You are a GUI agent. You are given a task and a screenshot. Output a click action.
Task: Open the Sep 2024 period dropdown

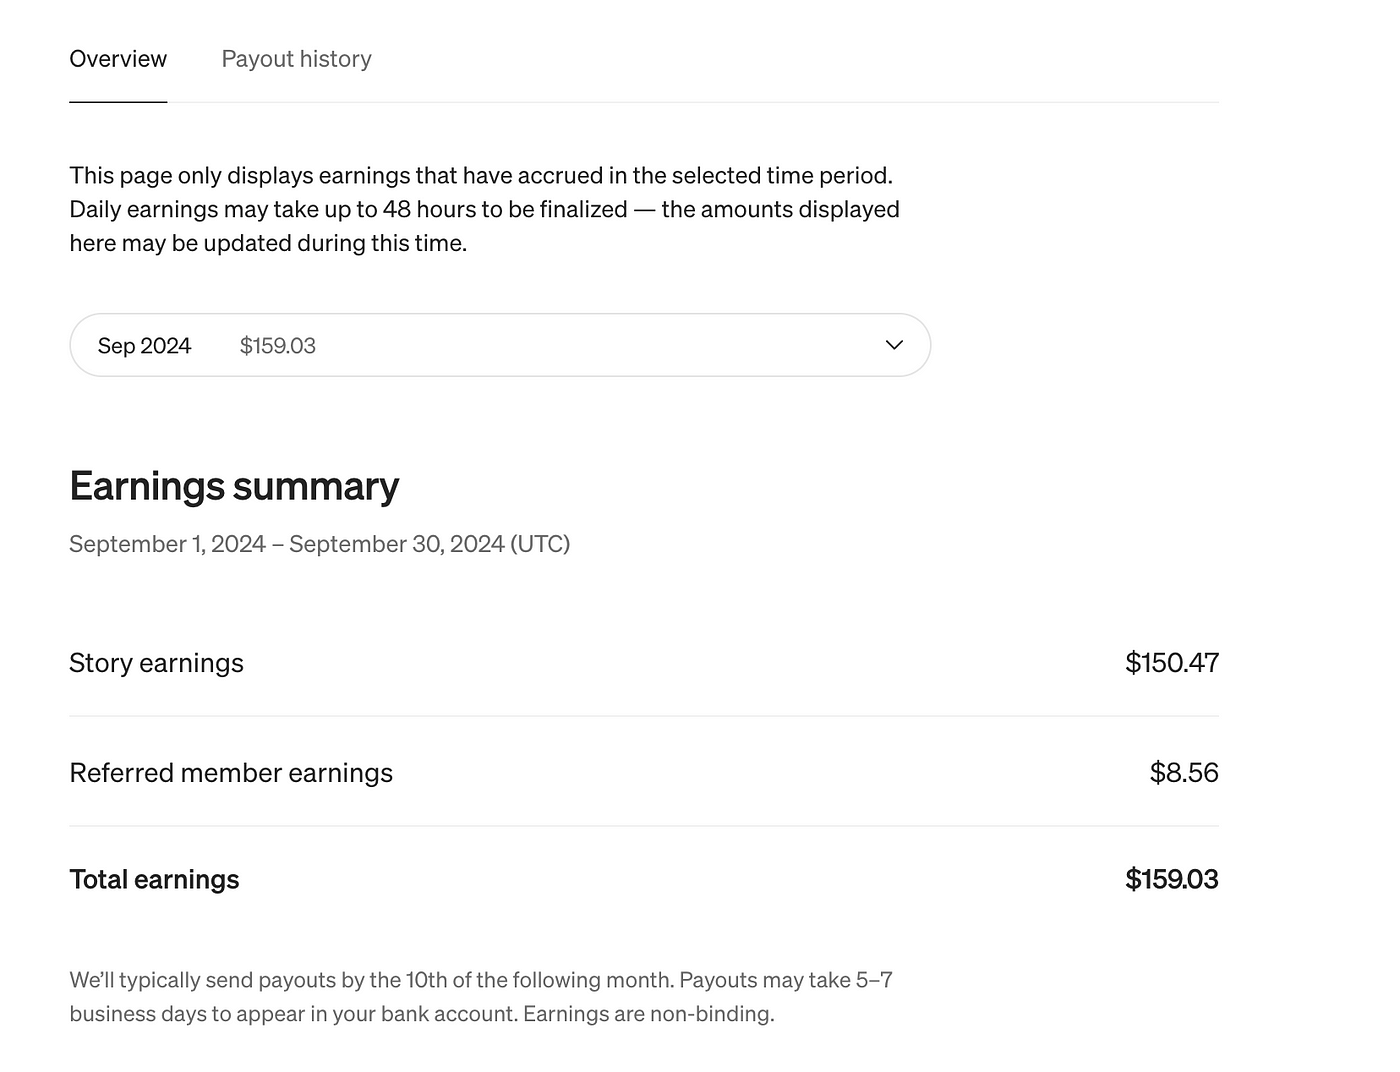tap(500, 345)
